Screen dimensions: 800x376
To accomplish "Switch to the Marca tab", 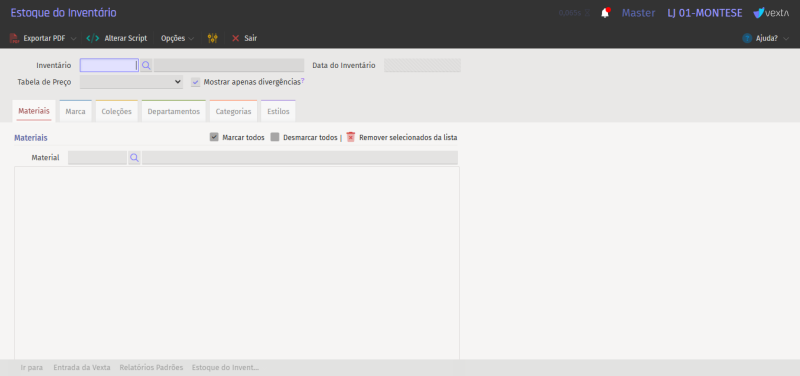I will click(x=76, y=111).
